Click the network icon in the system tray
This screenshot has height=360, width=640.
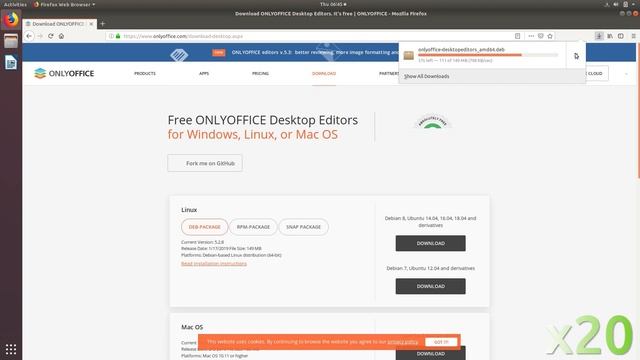607,4
